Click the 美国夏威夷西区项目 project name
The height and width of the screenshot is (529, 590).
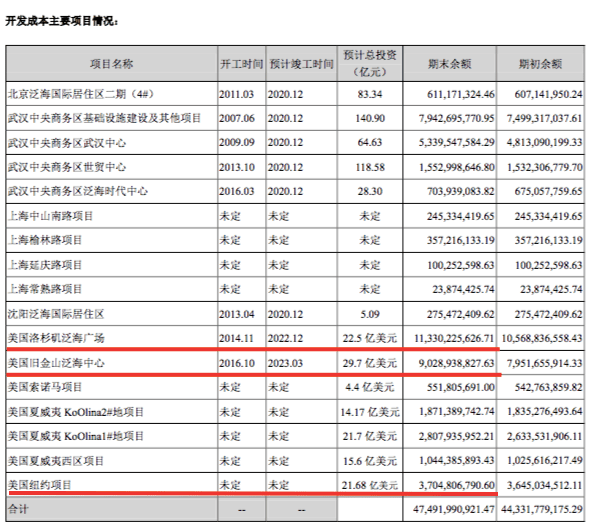pos(56,461)
